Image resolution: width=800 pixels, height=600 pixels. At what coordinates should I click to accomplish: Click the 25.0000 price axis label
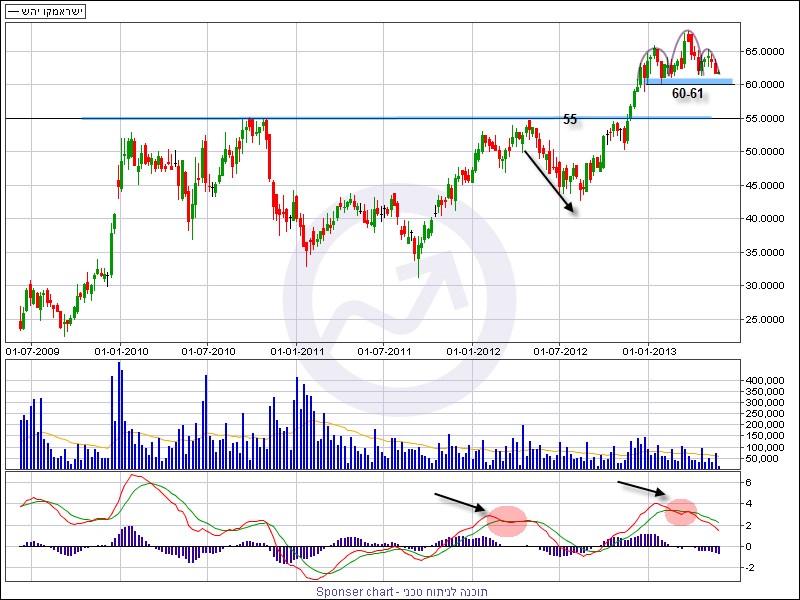click(764, 319)
